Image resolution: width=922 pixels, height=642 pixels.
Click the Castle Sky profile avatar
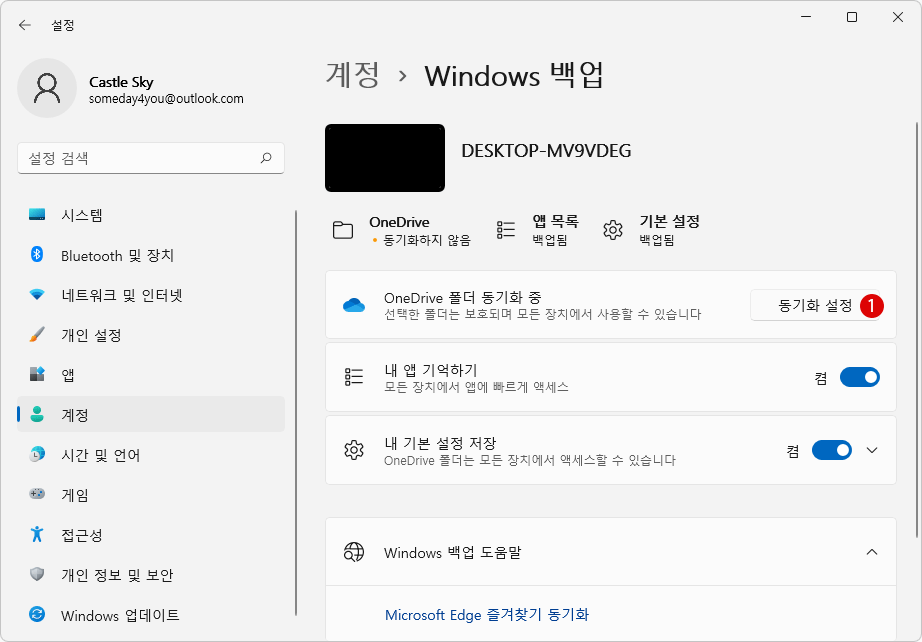tap(47, 88)
